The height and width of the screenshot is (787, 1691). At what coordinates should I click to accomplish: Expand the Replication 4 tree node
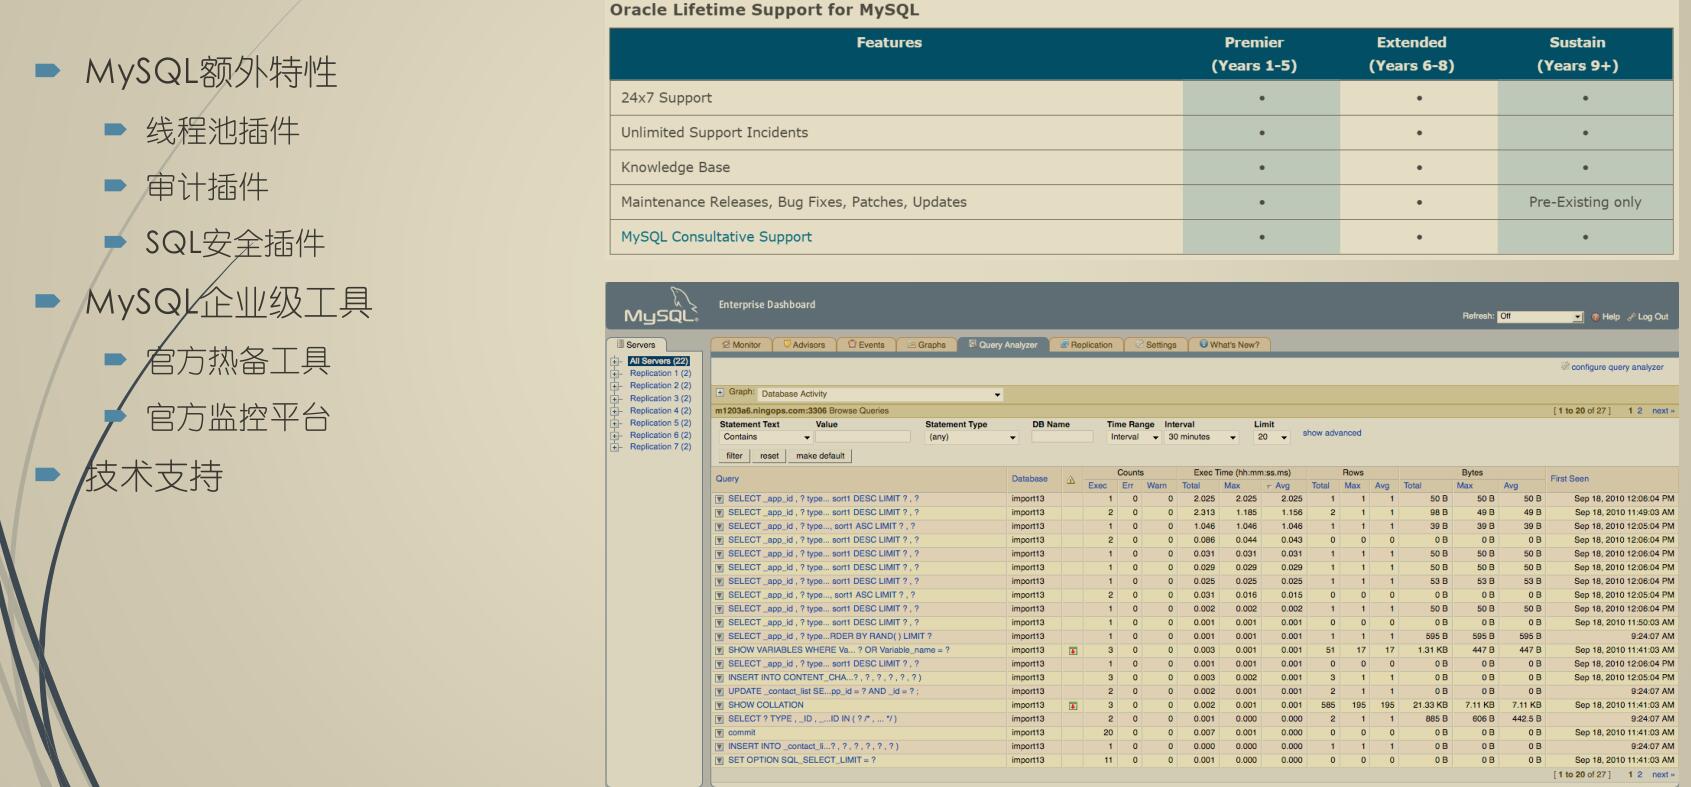coord(616,410)
